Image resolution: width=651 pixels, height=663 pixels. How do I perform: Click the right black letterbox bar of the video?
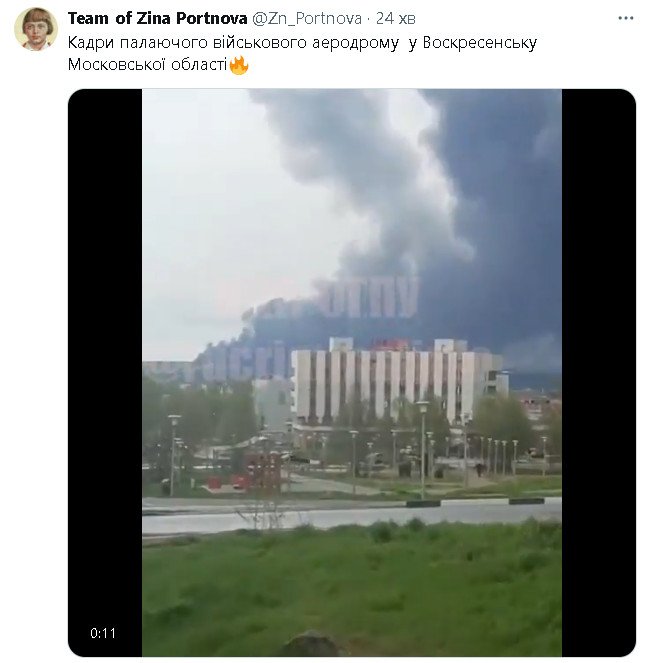(599, 373)
